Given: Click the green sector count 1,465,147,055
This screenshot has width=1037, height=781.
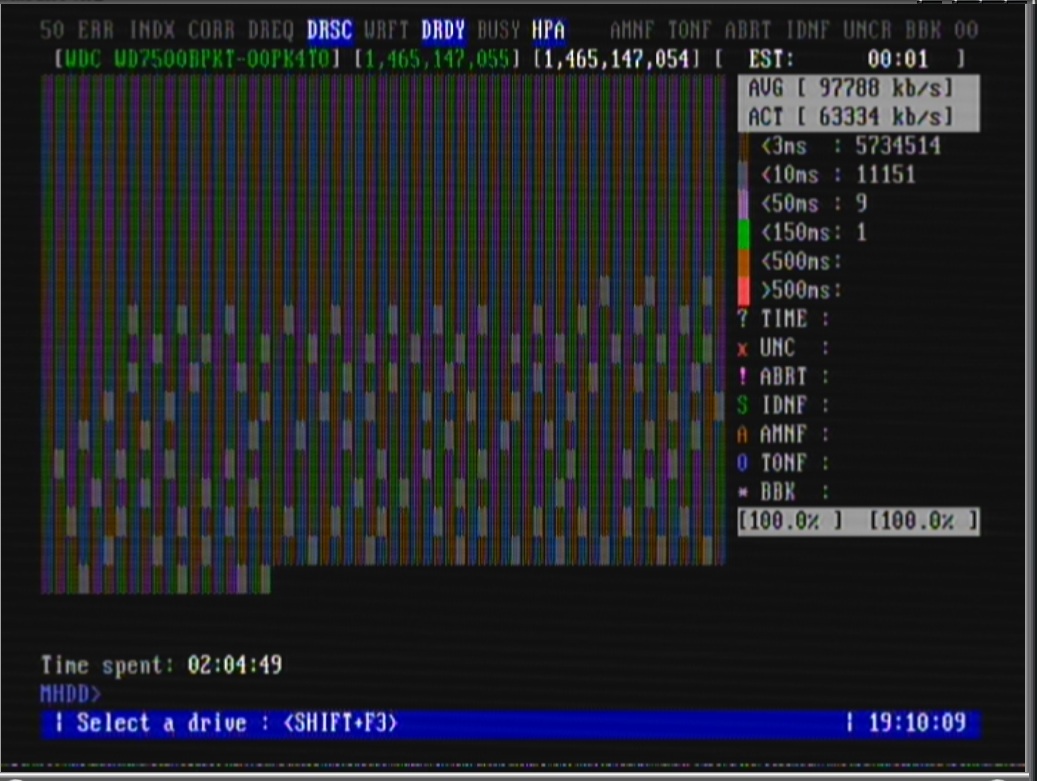Looking at the screenshot, I should click(x=437, y=60).
